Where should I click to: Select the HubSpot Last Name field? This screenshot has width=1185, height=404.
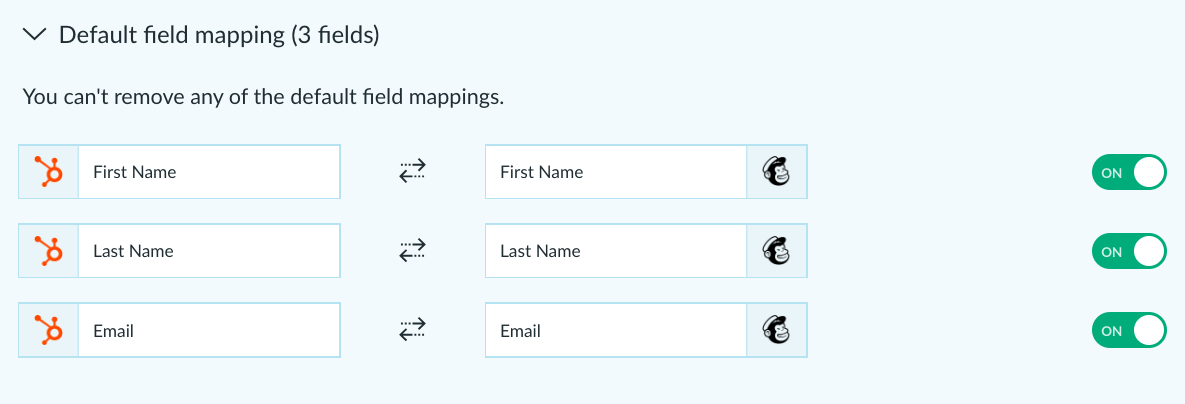pos(209,251)
